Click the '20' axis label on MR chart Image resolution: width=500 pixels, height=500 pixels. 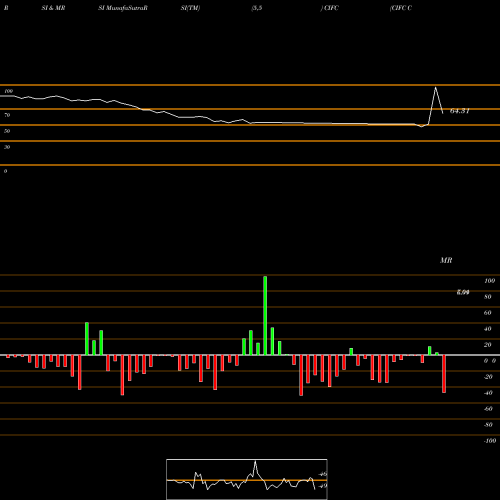click(x=488, y=345)
